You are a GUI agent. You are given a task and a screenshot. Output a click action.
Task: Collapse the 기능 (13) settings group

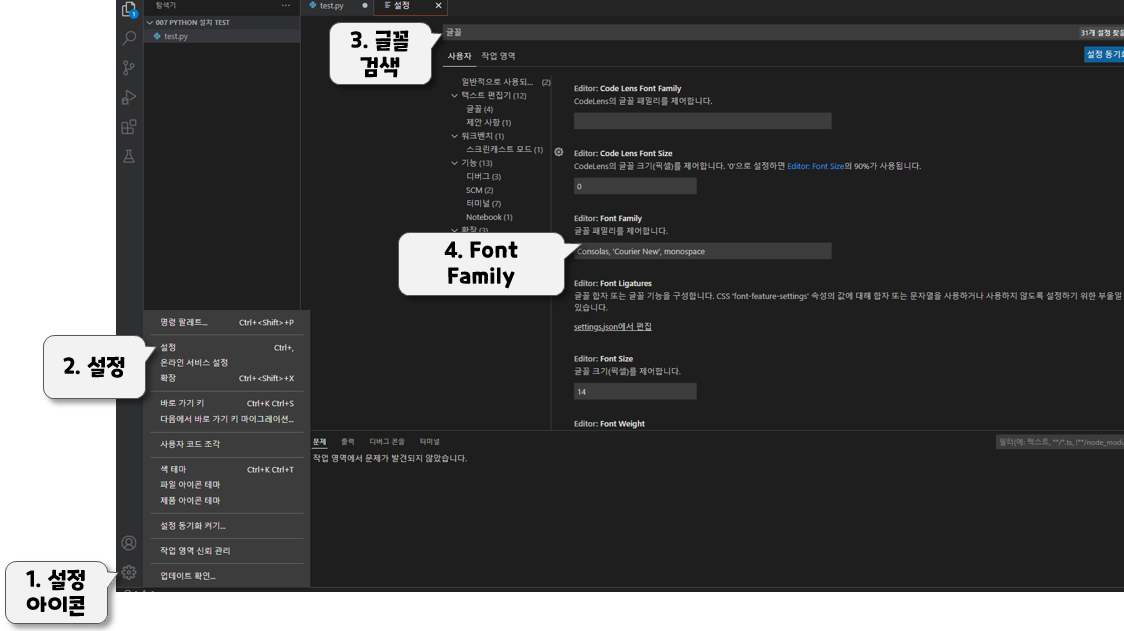tap(454, 163)
